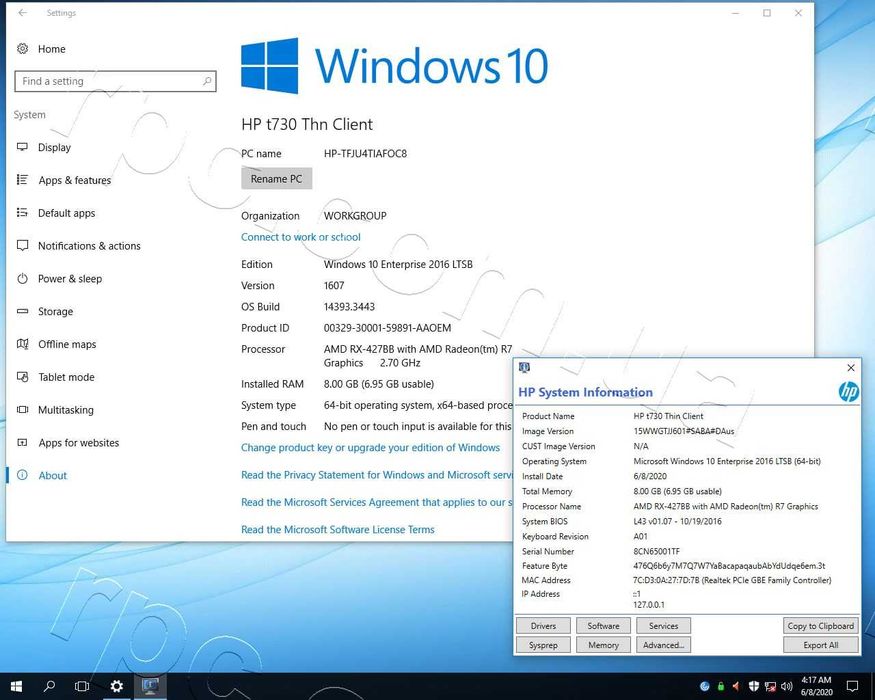Open the taskbar clock 4:17 AM

pyautogui.click(x=816, y=686)
